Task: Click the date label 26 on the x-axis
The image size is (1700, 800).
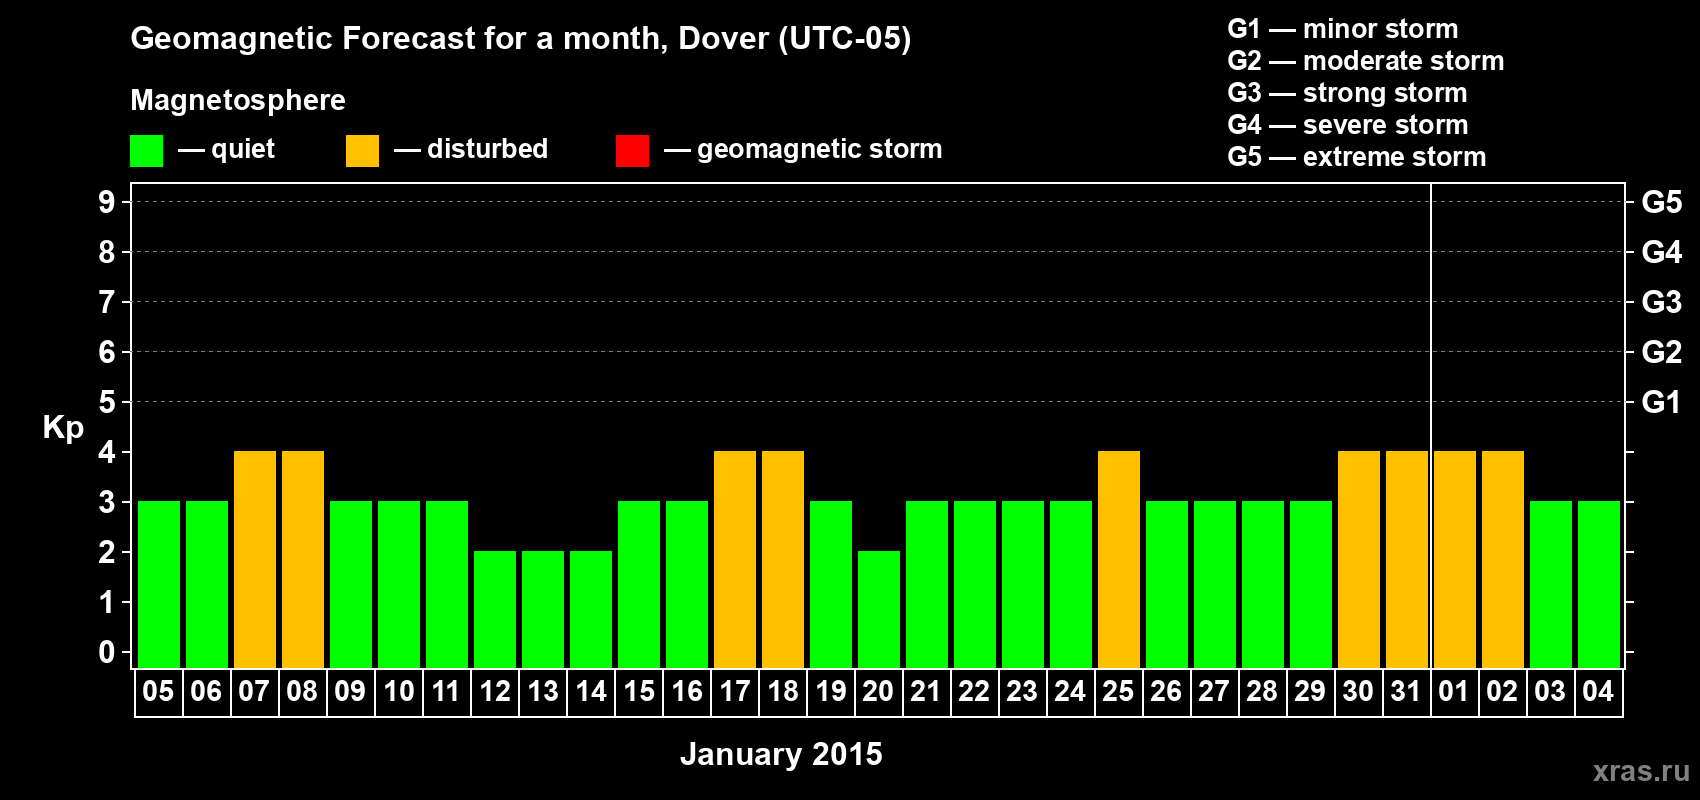Action: pyautogui.click(x=1166, y=691)
